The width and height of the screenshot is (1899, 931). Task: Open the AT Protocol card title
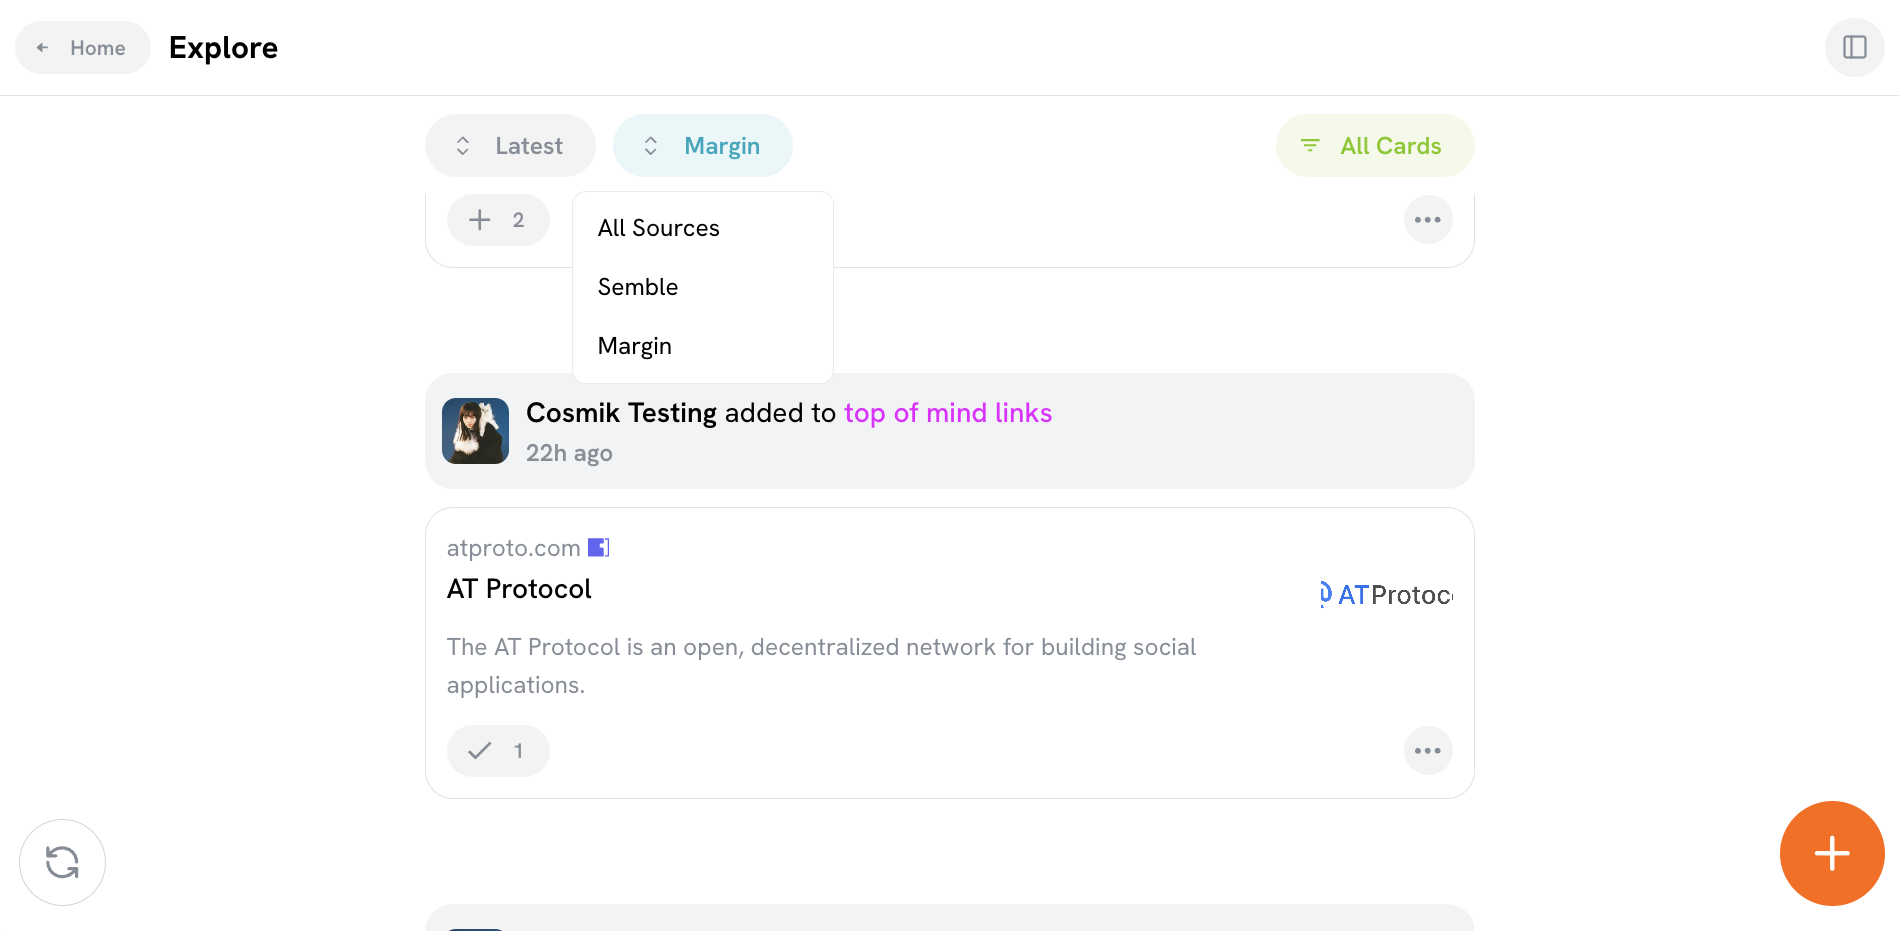(x=519, y=589)
